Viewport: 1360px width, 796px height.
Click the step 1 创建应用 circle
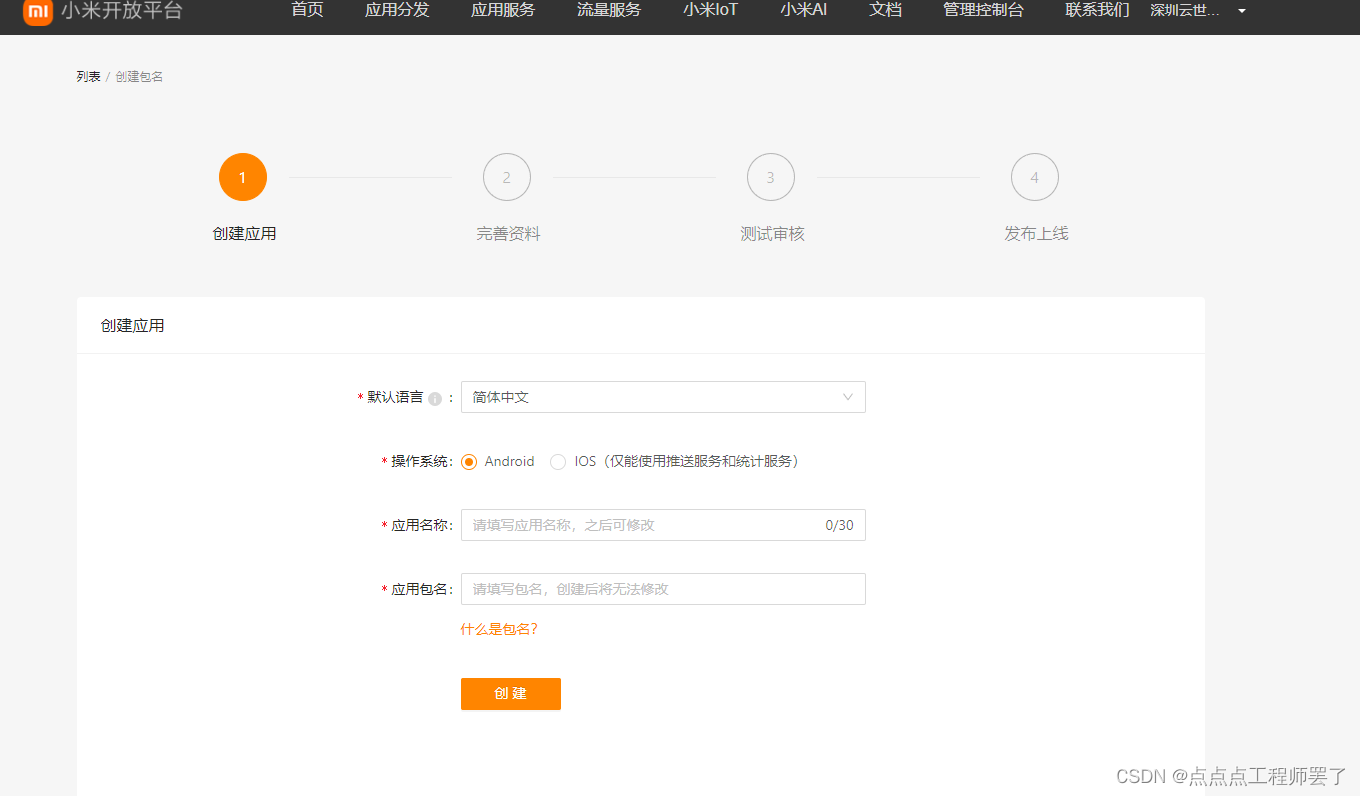(x=243, y=177)
